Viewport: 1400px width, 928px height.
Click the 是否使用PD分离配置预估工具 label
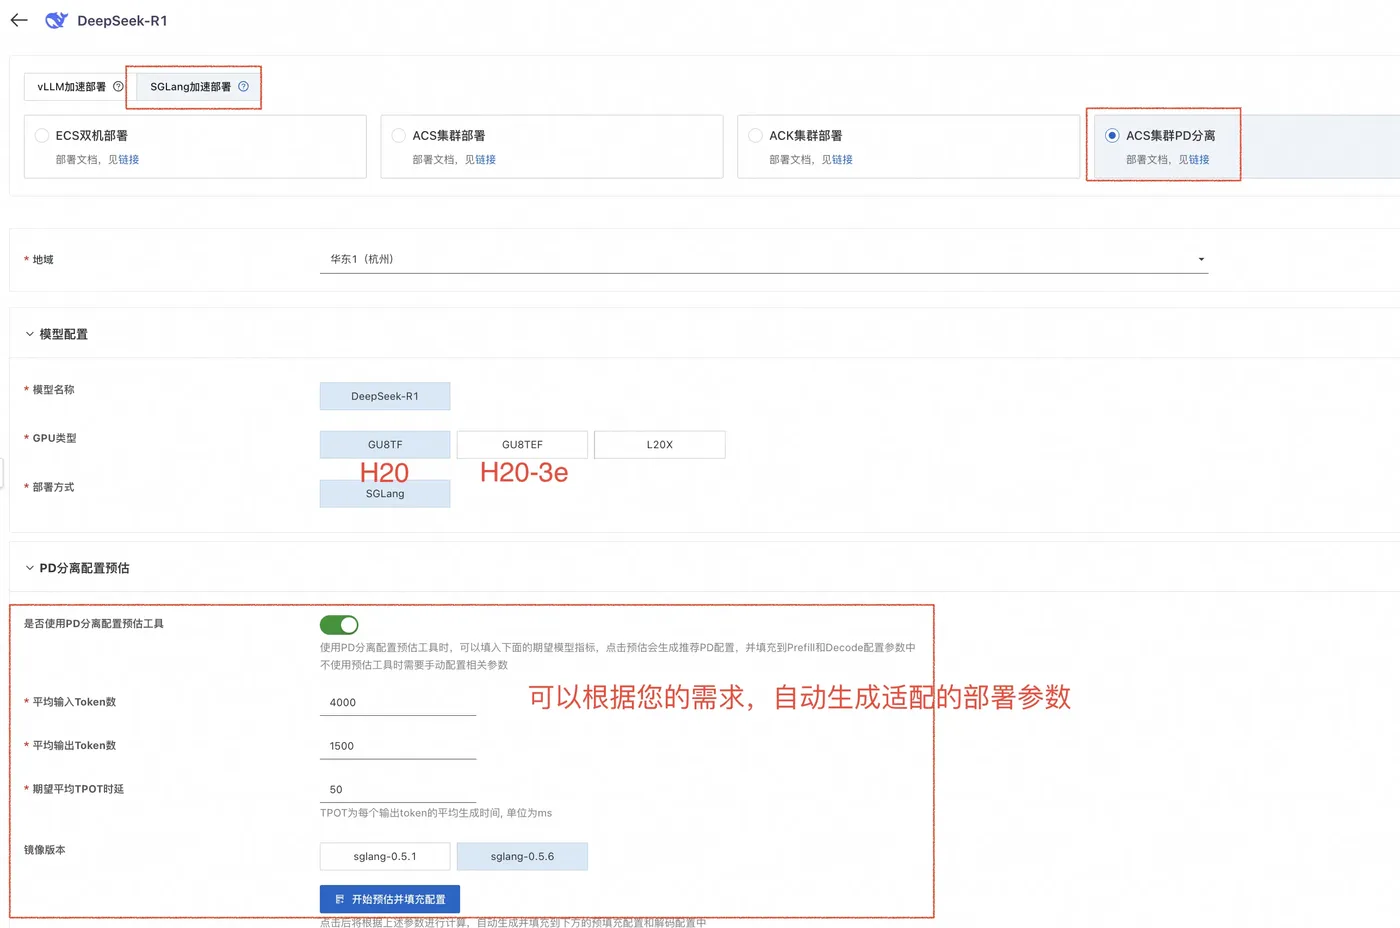coord(94,624)
